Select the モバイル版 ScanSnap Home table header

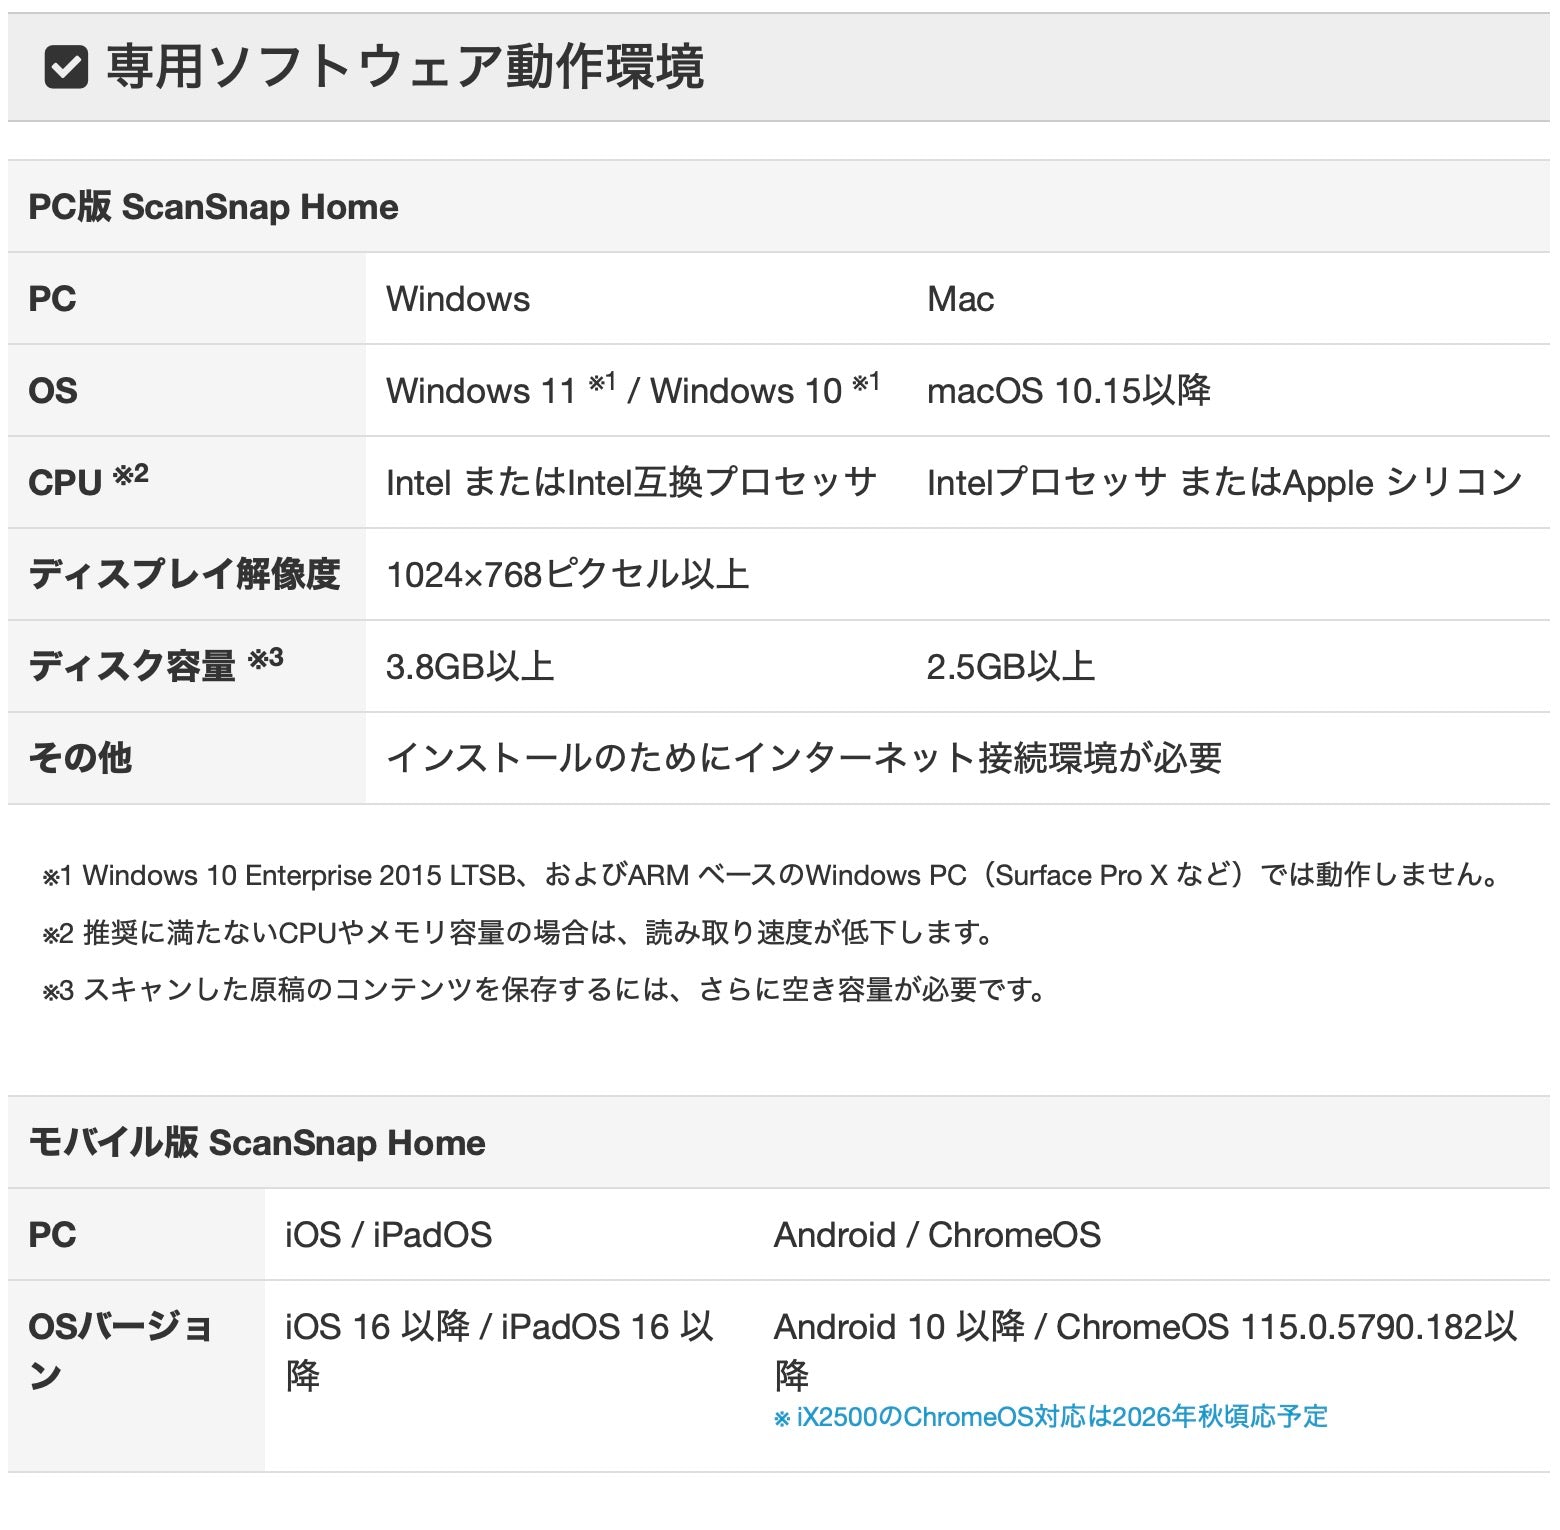[x=779, y=1142]
